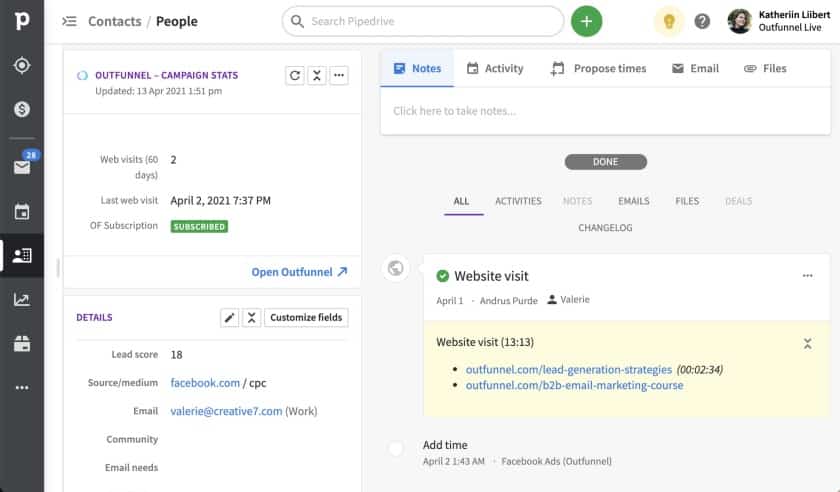Filter timeline by EMAILS

pyautogui.click(x=634, y=201)
